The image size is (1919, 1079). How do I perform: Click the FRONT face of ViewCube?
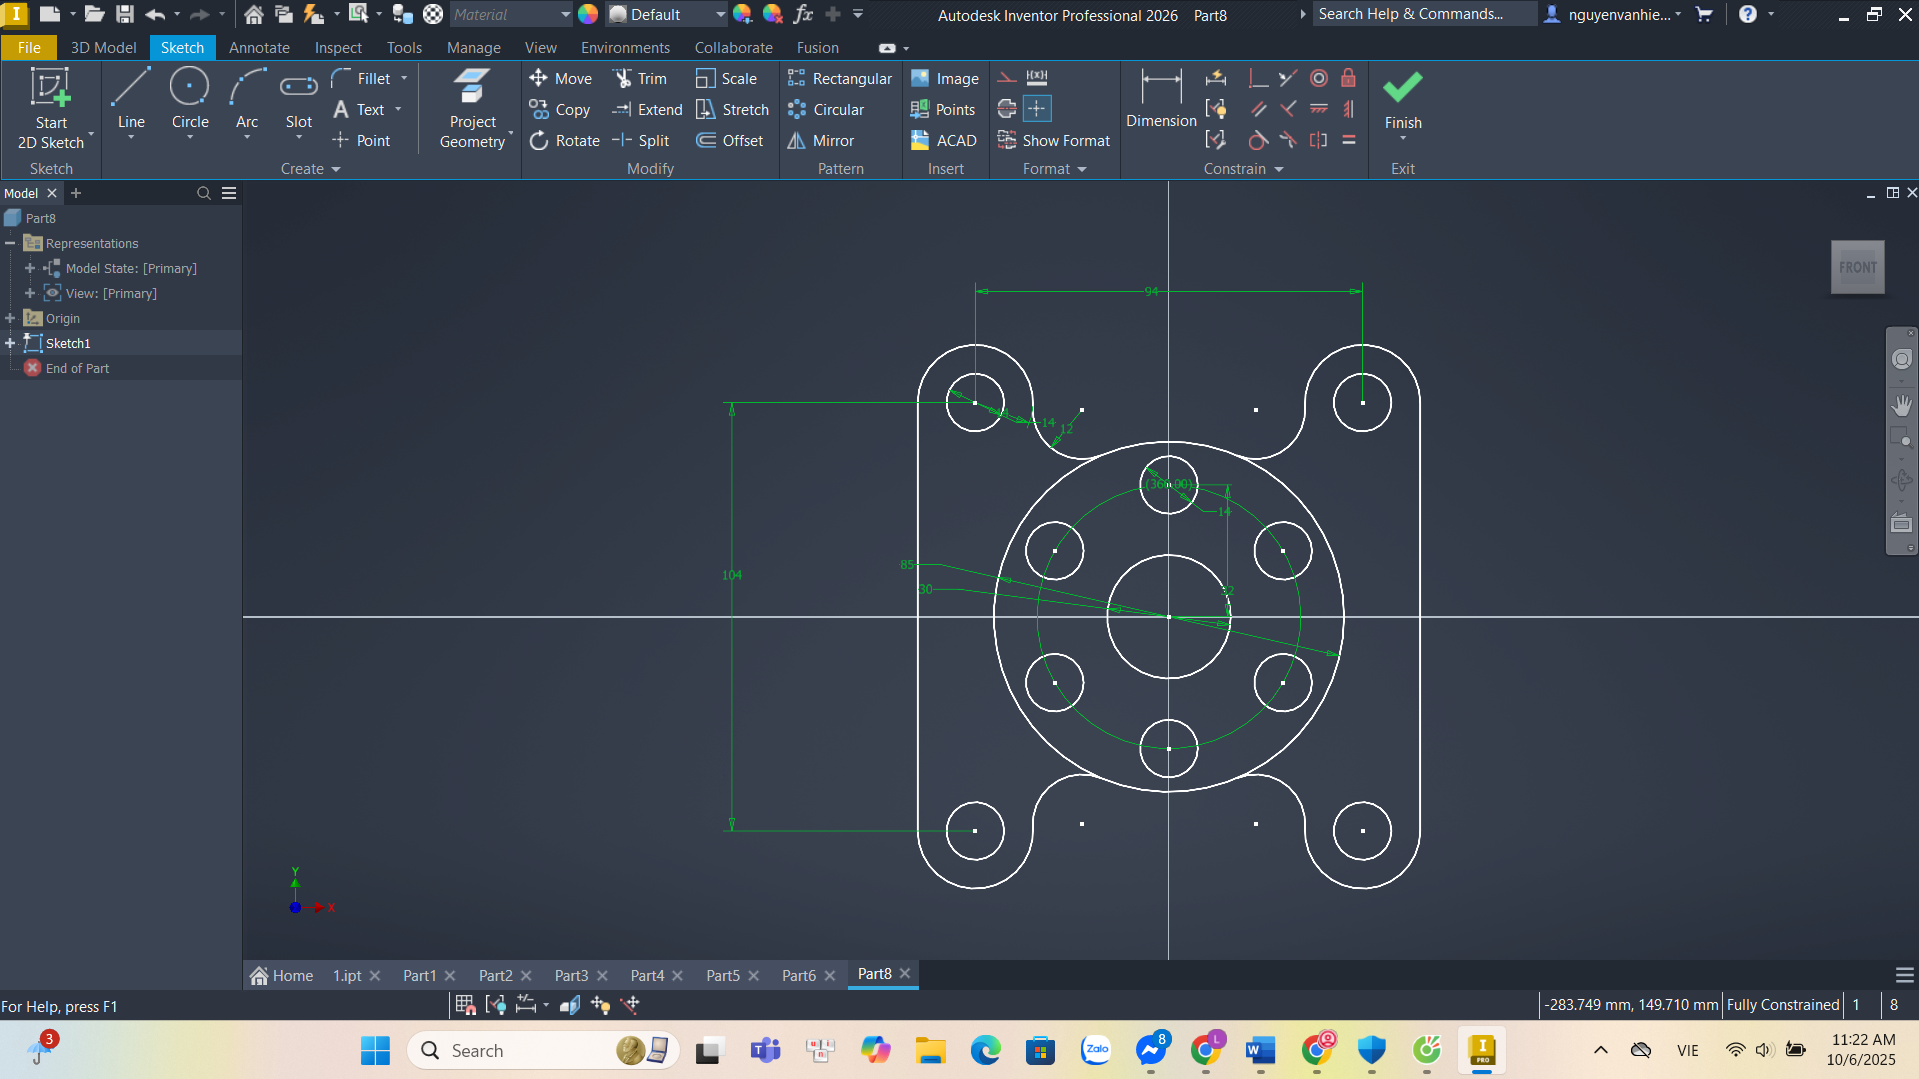click(1857, 267)
